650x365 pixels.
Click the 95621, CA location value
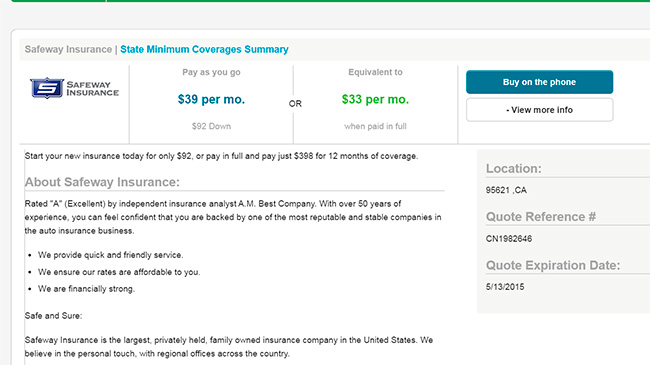[506, 190]
